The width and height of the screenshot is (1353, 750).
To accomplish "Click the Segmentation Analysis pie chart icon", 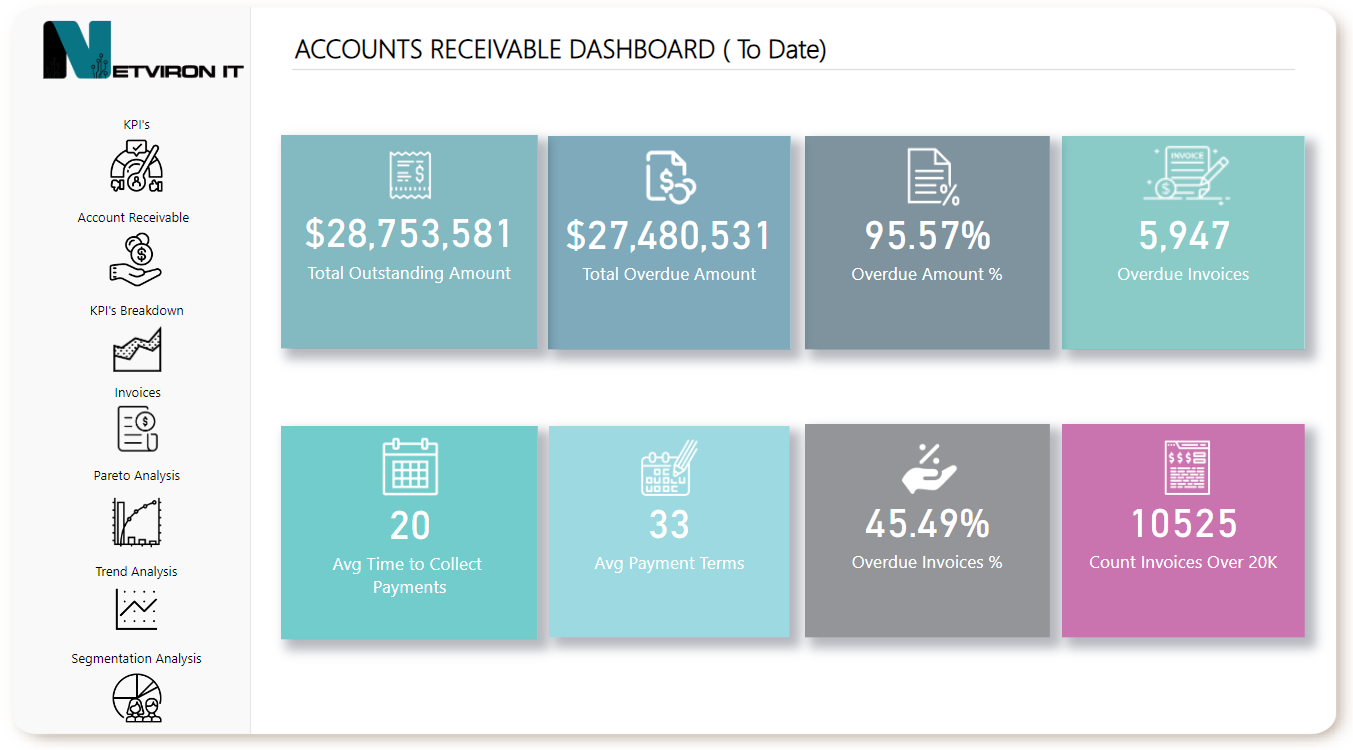I will pos(137,699).
